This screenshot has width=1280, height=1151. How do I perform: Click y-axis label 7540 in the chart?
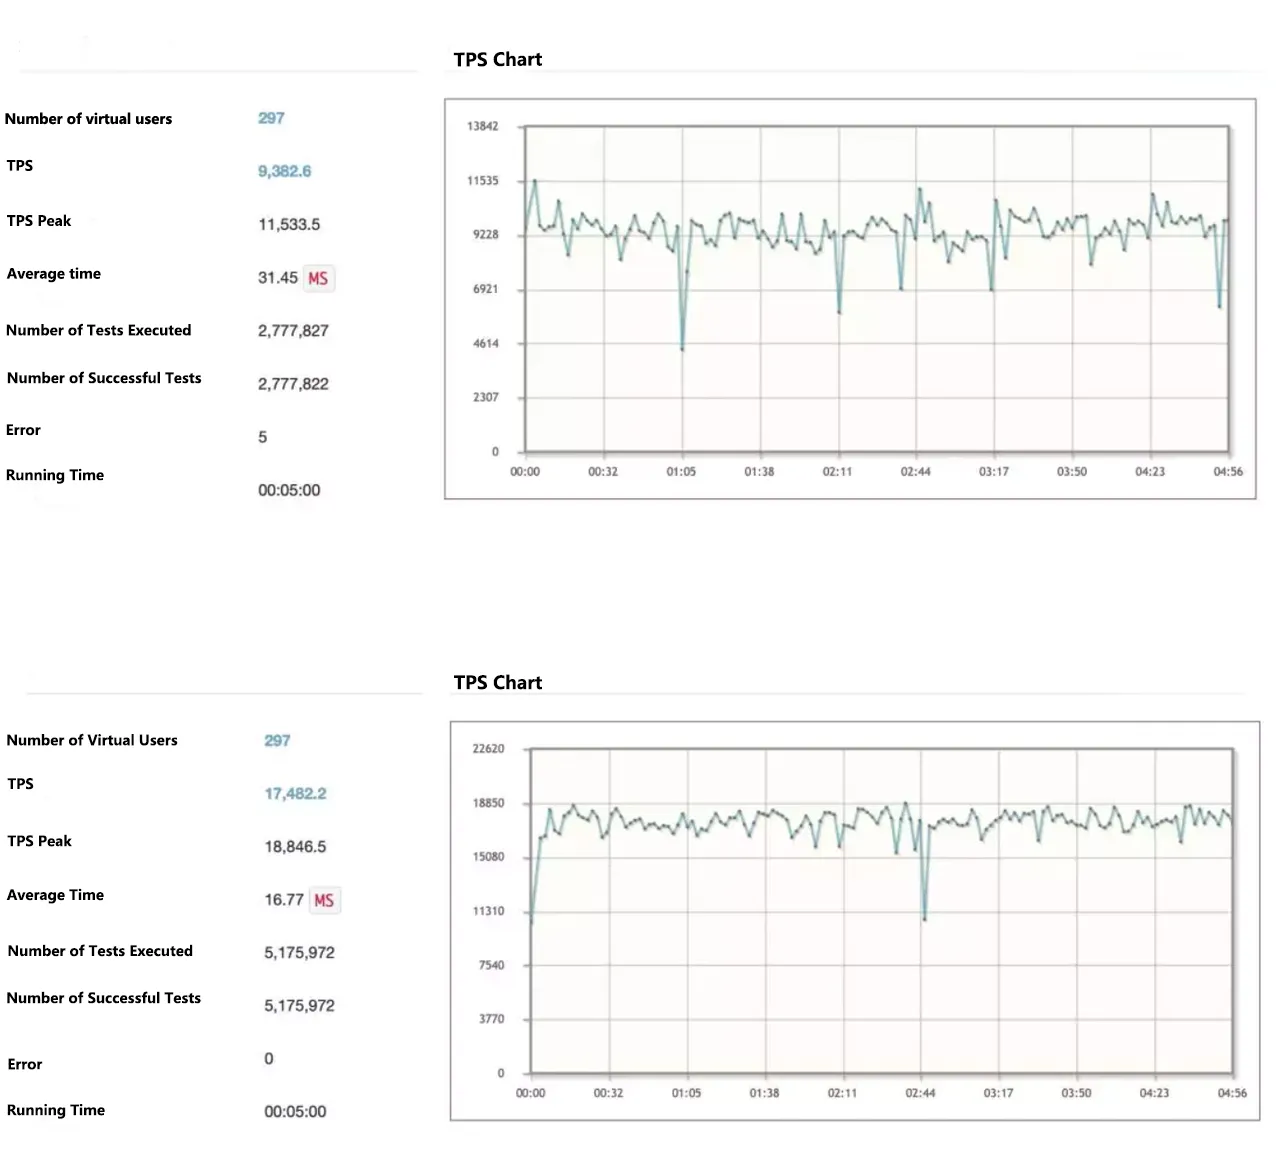tap(491, 965)
